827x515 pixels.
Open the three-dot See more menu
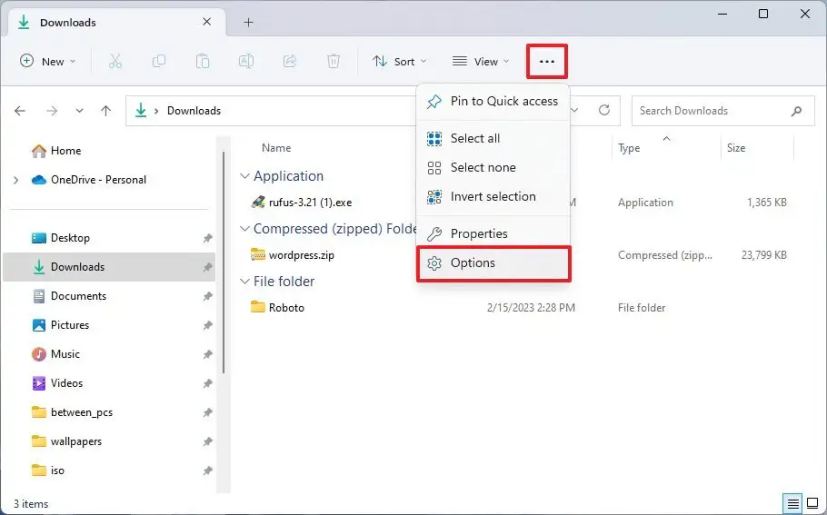coord(546,62)
